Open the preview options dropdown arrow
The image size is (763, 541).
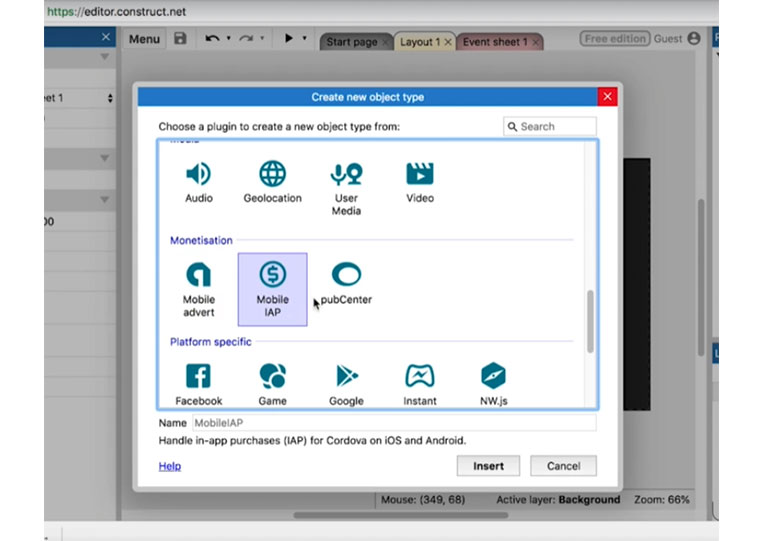point(305,38)
